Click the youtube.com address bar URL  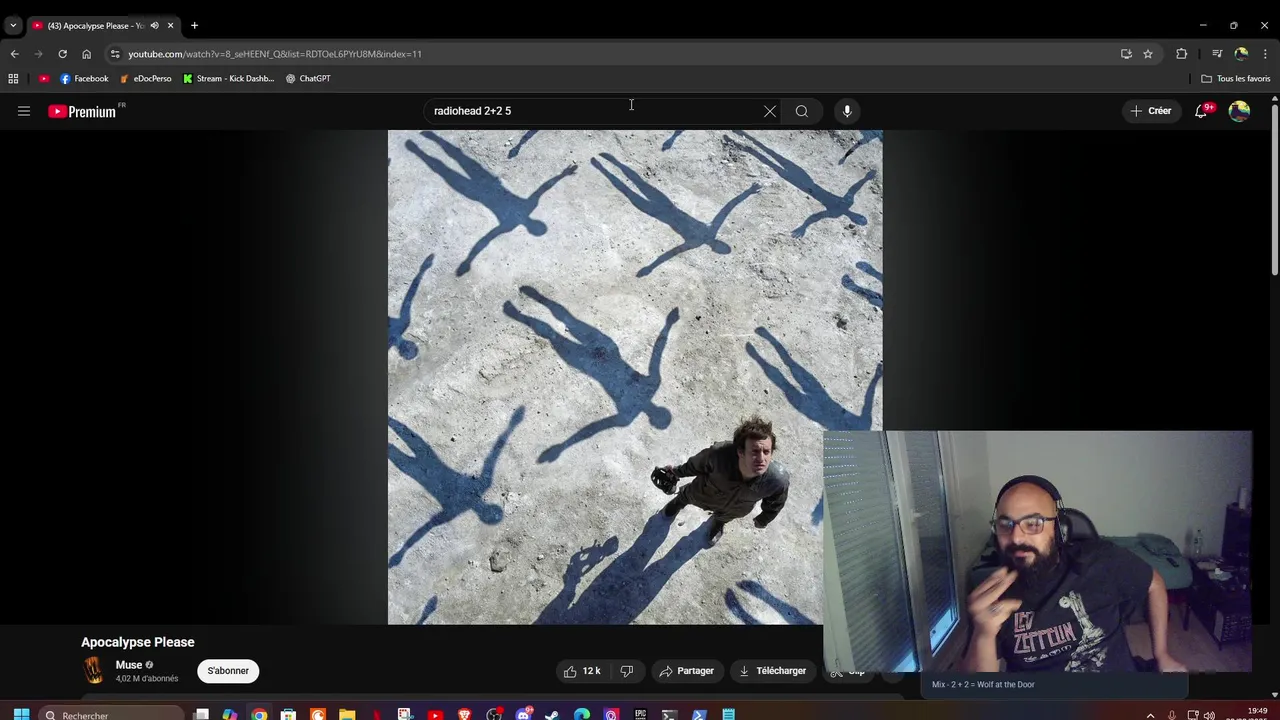pyautogui.click(x=275, y=54)
